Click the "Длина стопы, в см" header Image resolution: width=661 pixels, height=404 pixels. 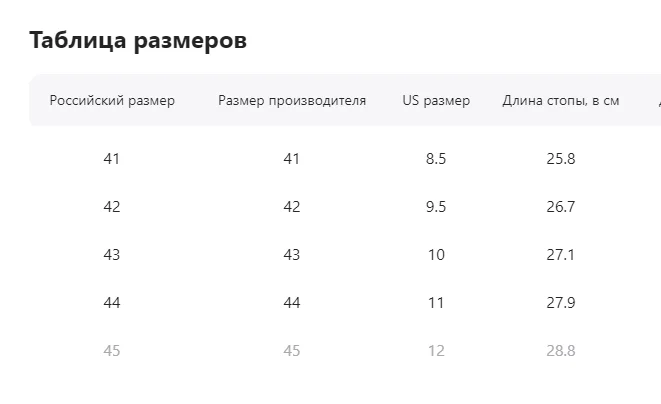pos(561,100)
